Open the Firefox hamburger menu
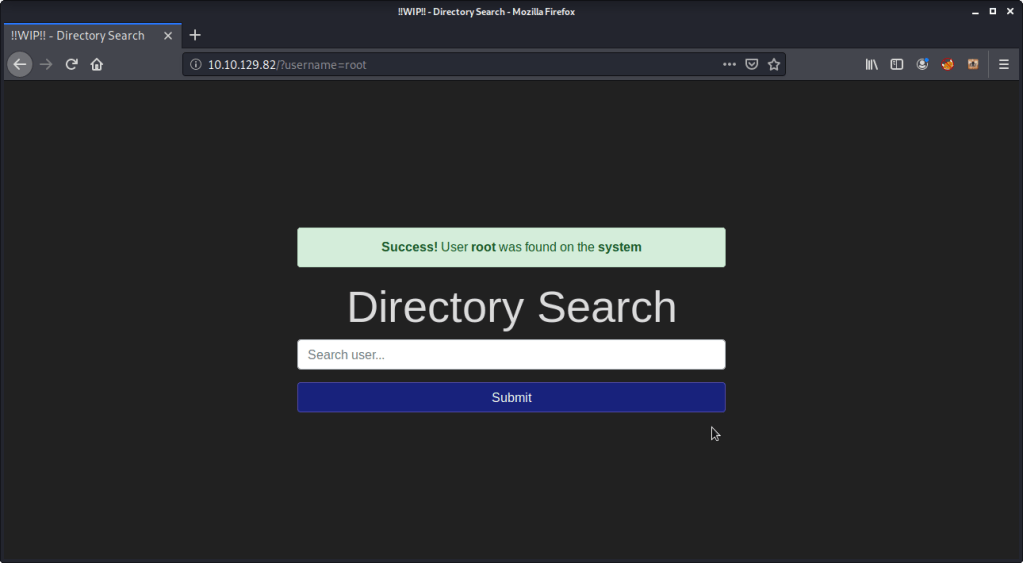Viewport: 1023px width, 563px height. [x=1004, y=64]
